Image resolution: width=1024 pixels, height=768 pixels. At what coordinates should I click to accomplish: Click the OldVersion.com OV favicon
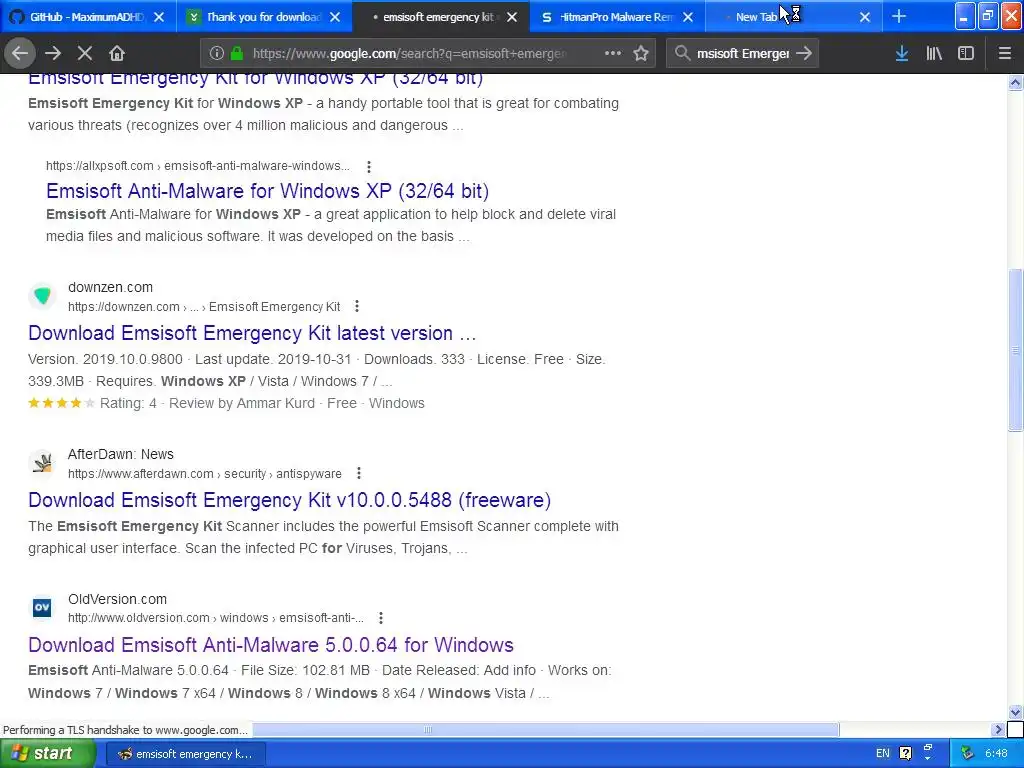tap(42, 608)
